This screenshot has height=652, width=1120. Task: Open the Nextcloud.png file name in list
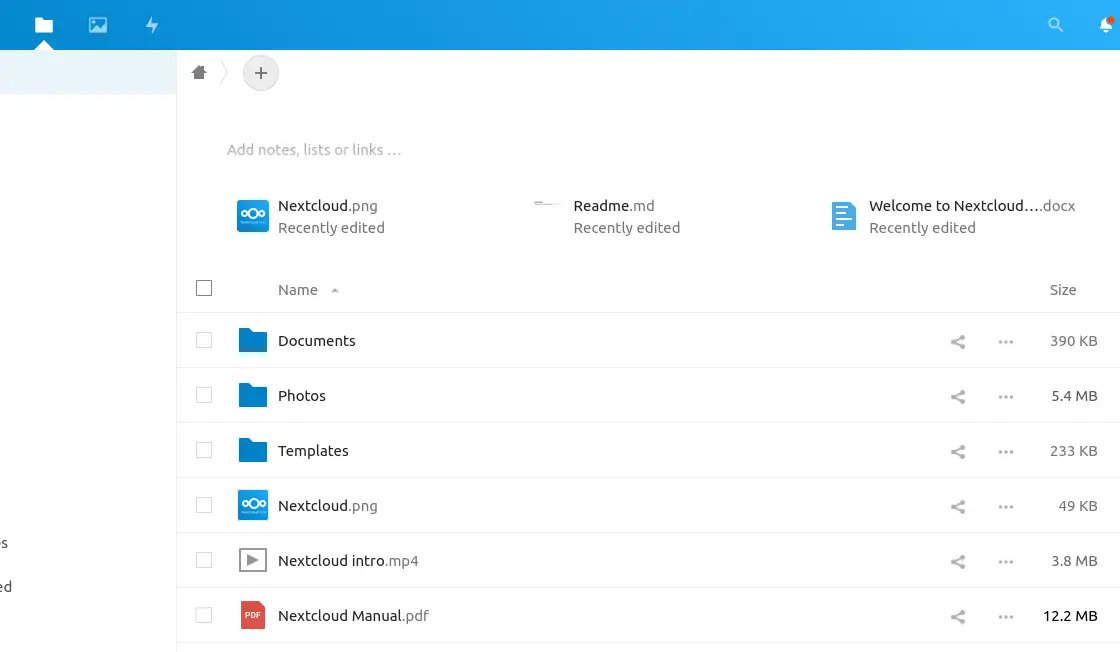click(x=327, y=506)
